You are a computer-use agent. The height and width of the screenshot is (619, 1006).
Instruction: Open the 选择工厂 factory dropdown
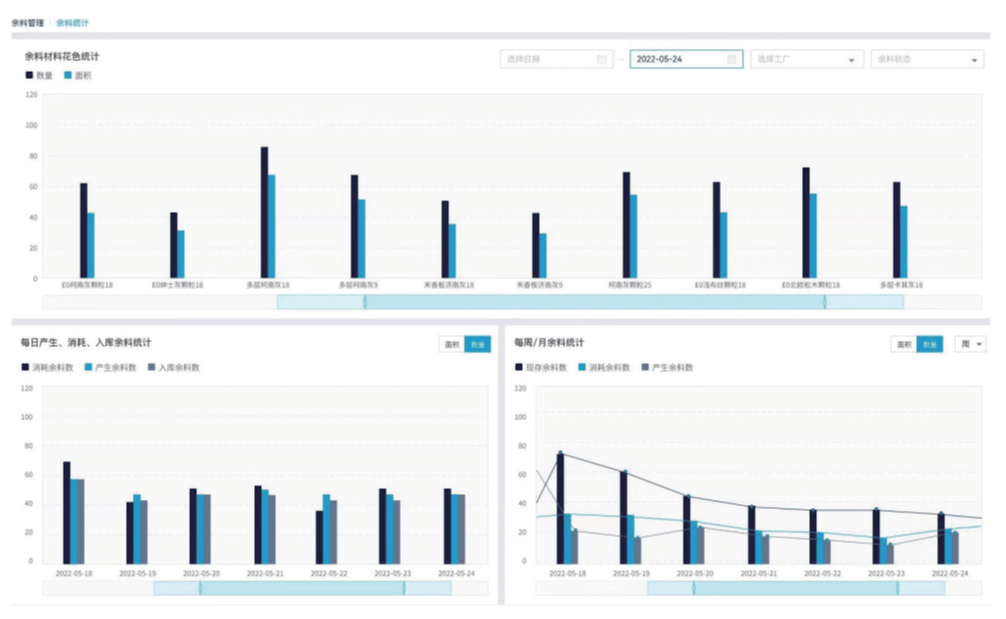point(806,59)
